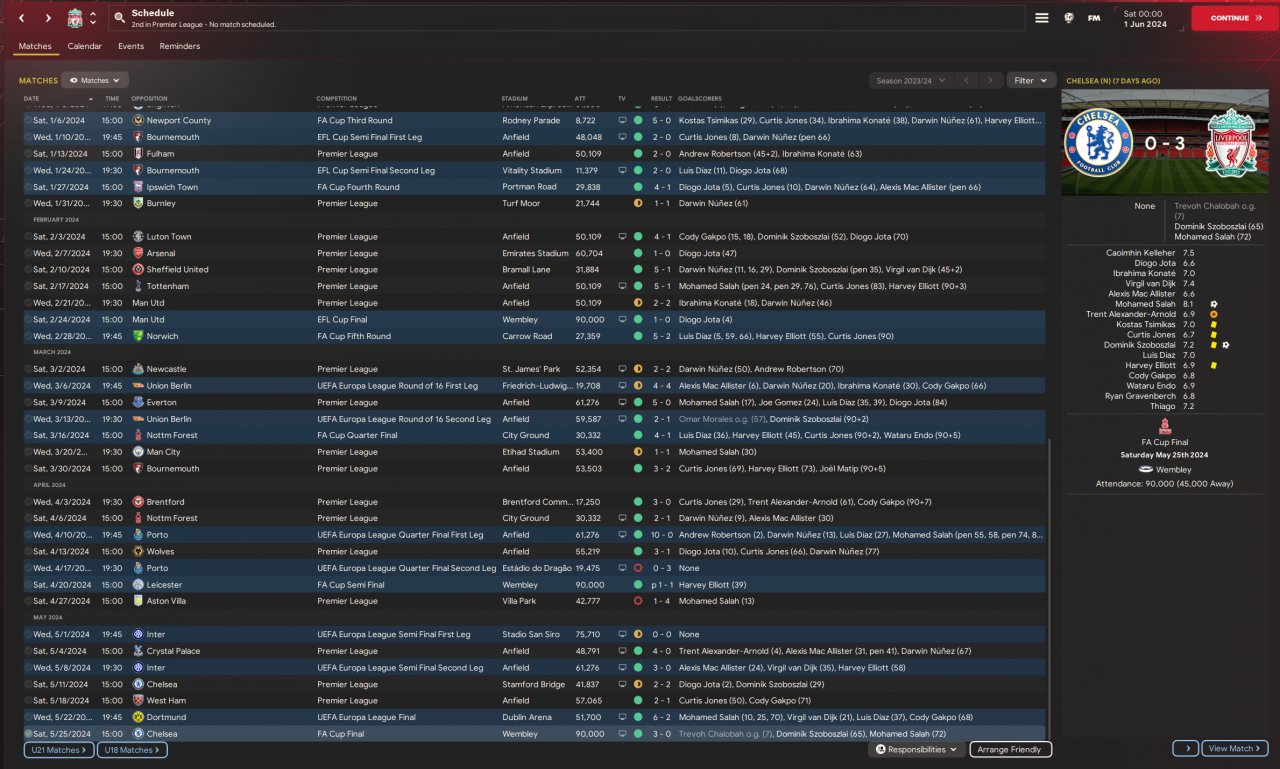The image size is (1280, 769).
Task: Click the FA Cup trophy icon in side panel
Action: [1165, 426]
